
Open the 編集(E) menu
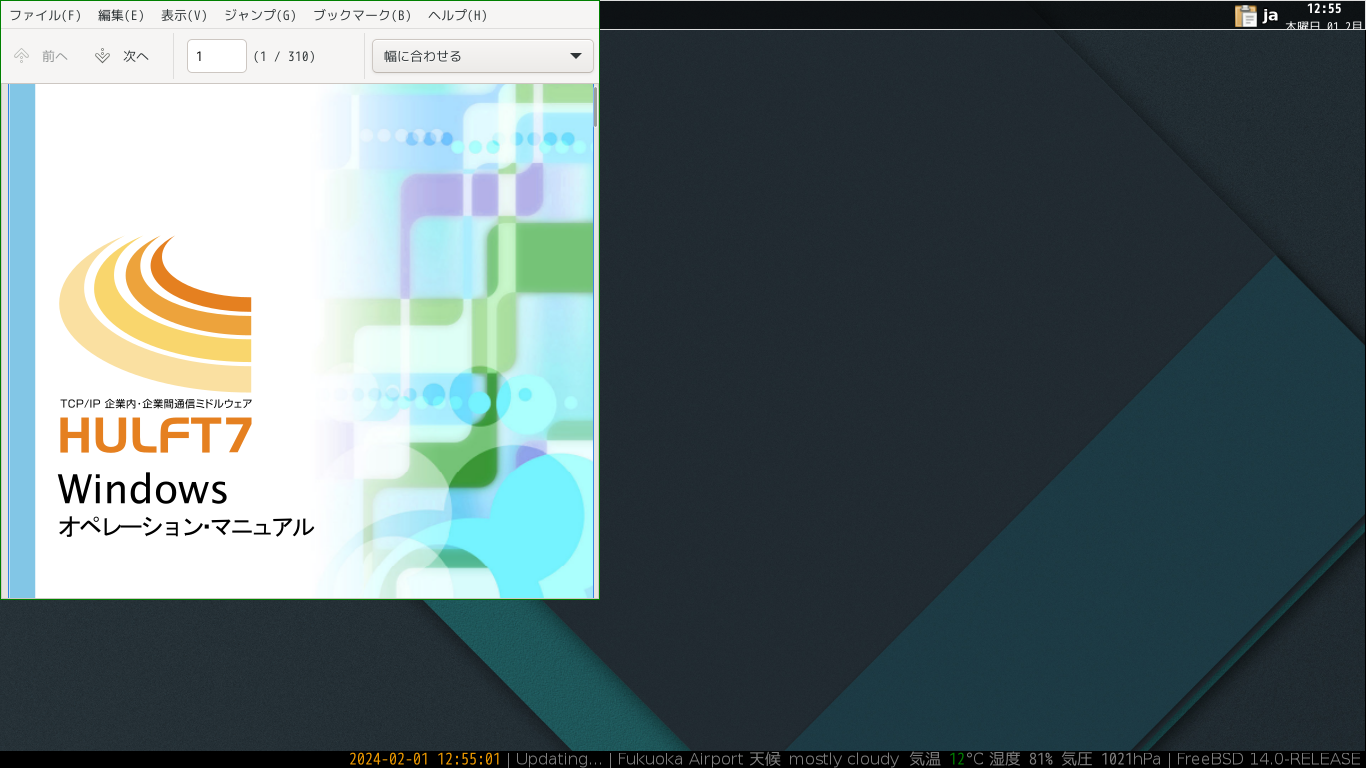point(121,15)
